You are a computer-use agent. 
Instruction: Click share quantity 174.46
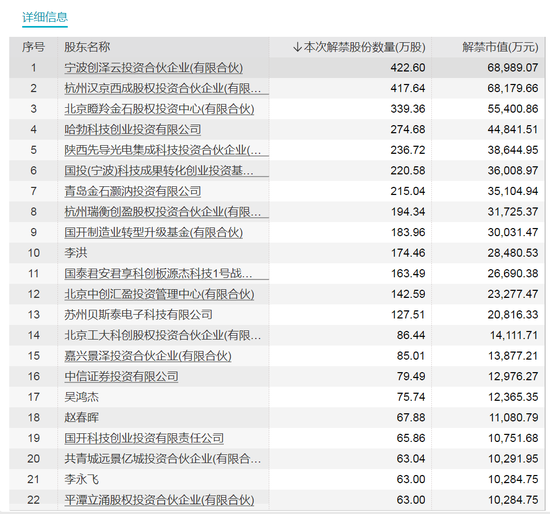click(408, 253)
